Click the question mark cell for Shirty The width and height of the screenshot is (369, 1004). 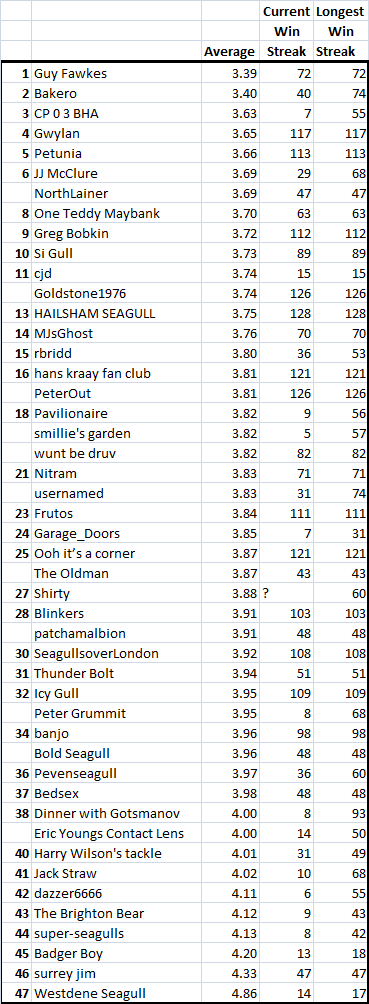coord(286,594)
